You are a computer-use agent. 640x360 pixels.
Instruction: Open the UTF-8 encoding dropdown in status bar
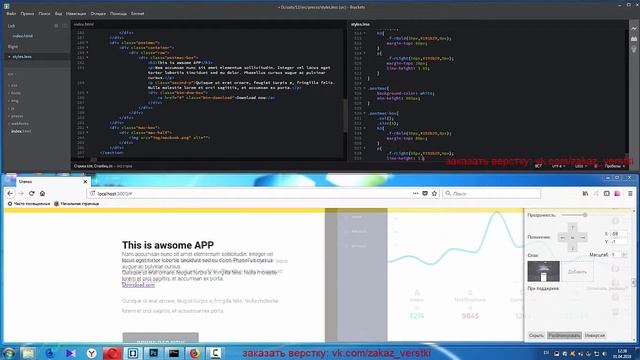pyautogui.click(x=558, y=166)
